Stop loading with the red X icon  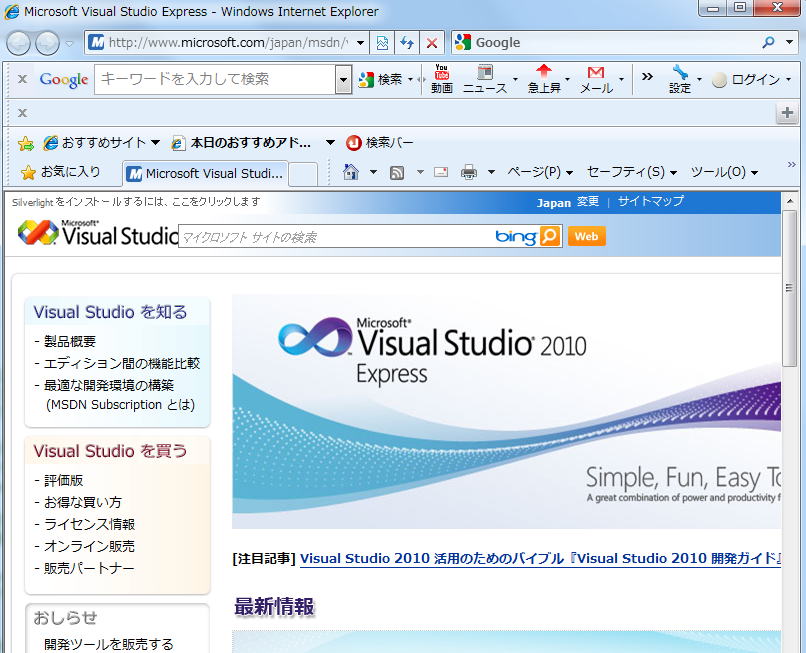point(432,43)
